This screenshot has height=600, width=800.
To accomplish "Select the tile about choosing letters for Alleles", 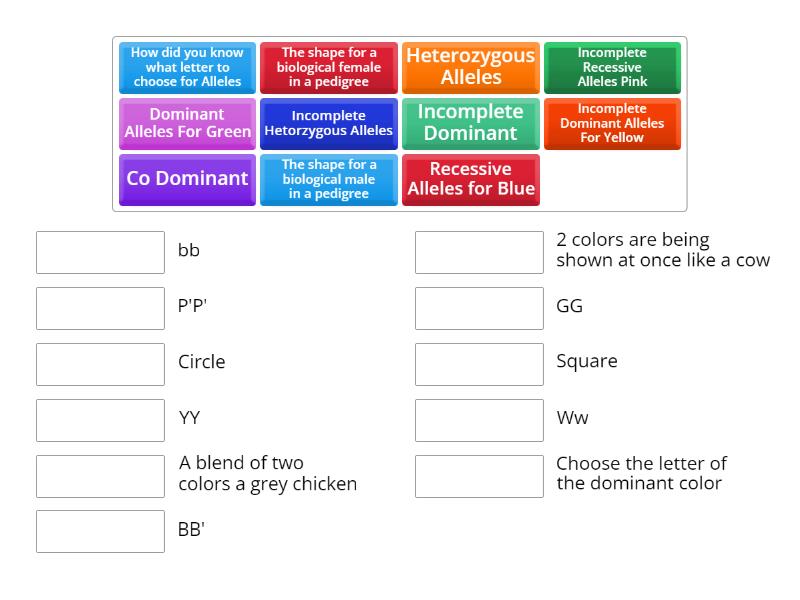I will click(187, 67).
